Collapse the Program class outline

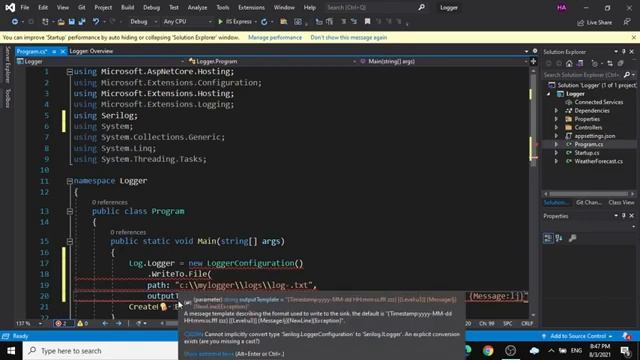pos(69,211)
